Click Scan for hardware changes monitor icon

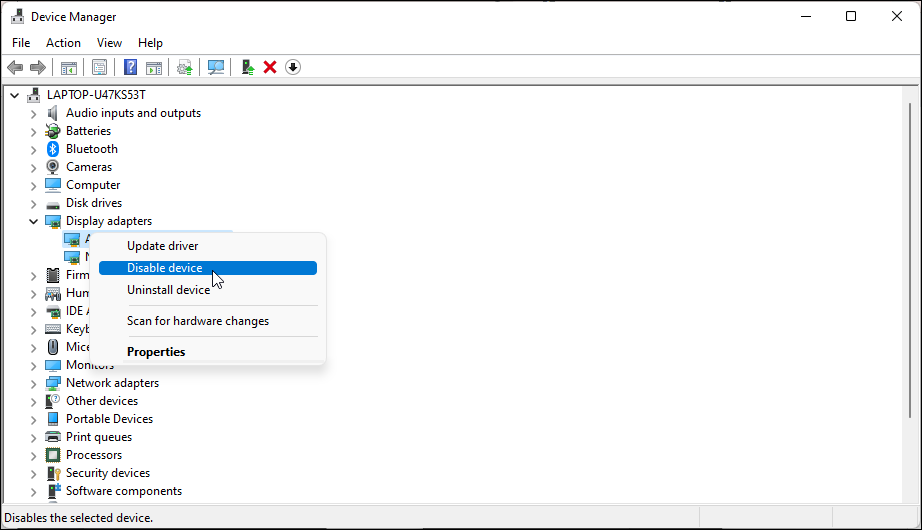(216, 68)
